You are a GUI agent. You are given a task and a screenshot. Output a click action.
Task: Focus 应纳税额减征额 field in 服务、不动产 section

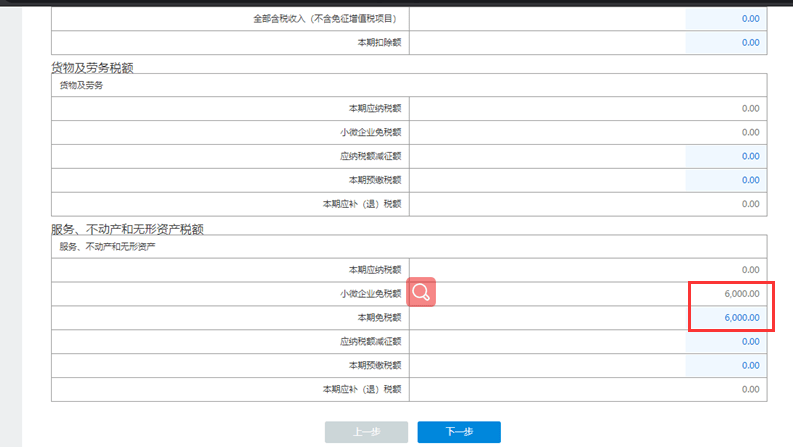(725, 342)
